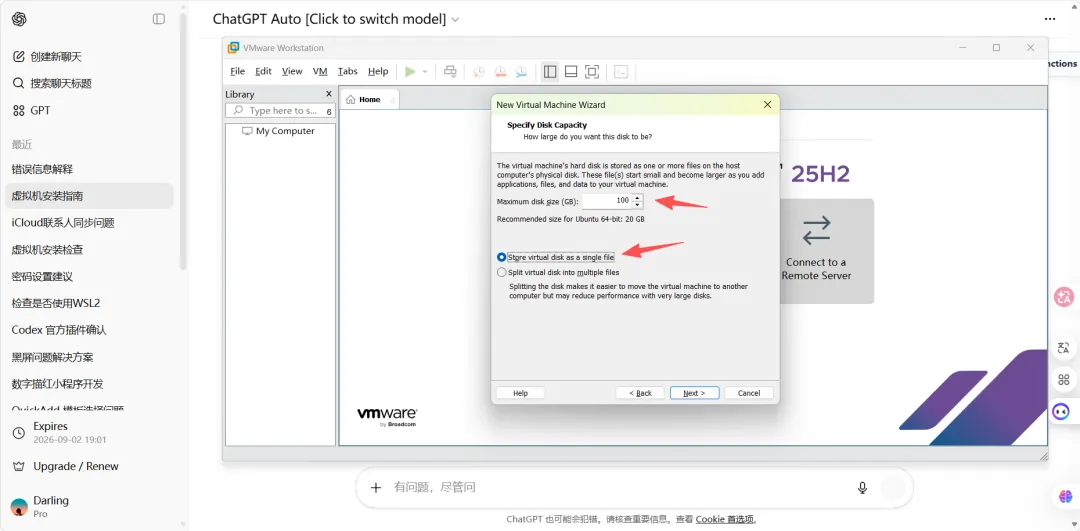This screenshot has width=1080, height=531.
Task: Click the Send Ctrl+Alt+Del toolbar icon in VMware
Action: point(450,72)
